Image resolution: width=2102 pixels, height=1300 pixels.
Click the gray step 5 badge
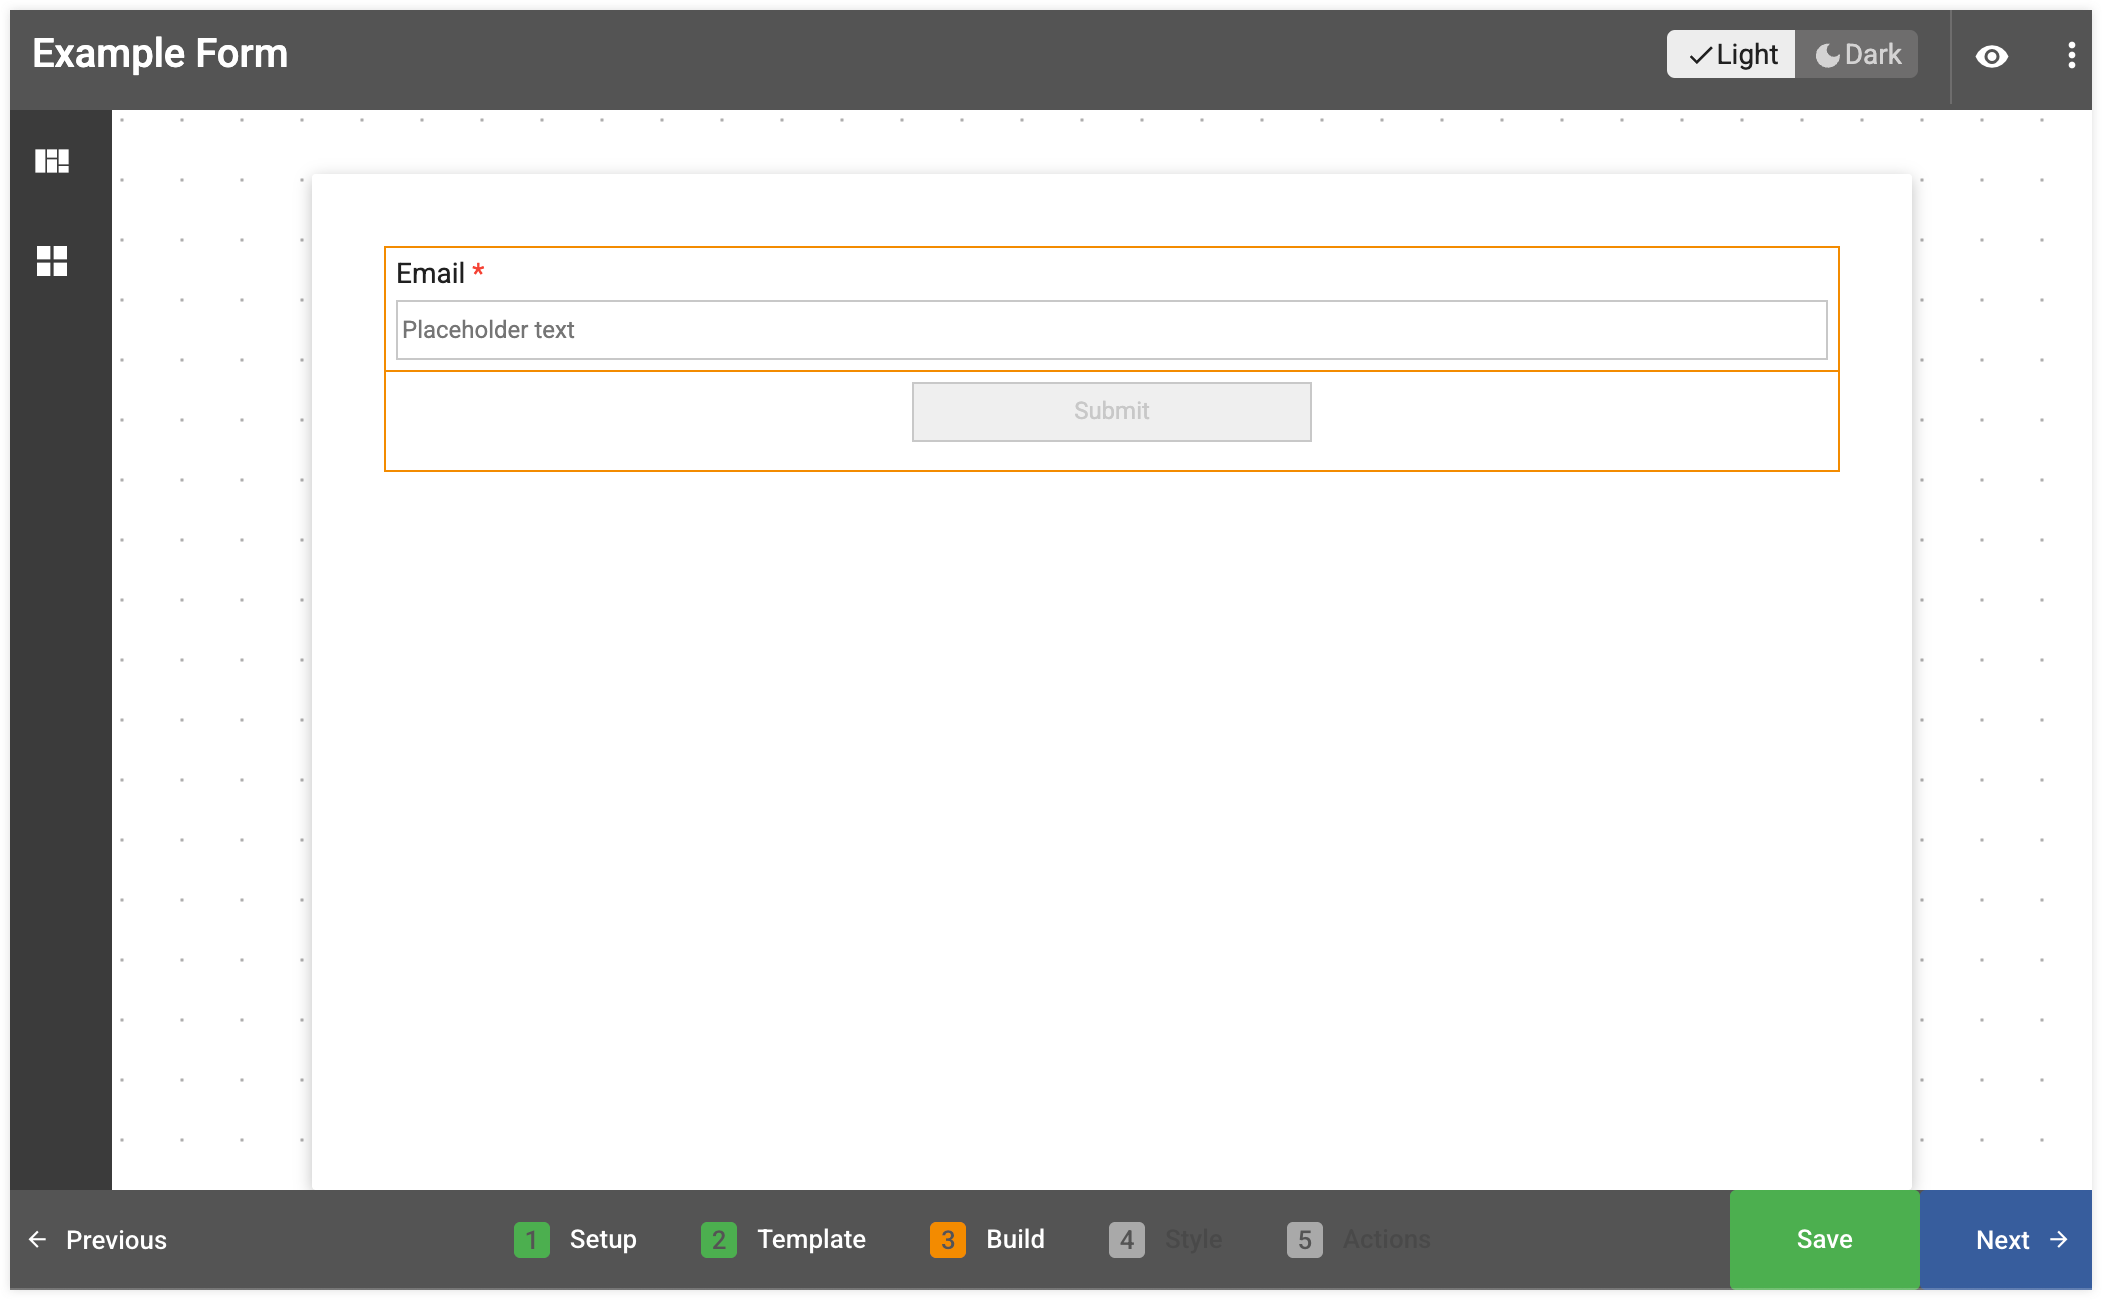(x=1304, y=1240)
